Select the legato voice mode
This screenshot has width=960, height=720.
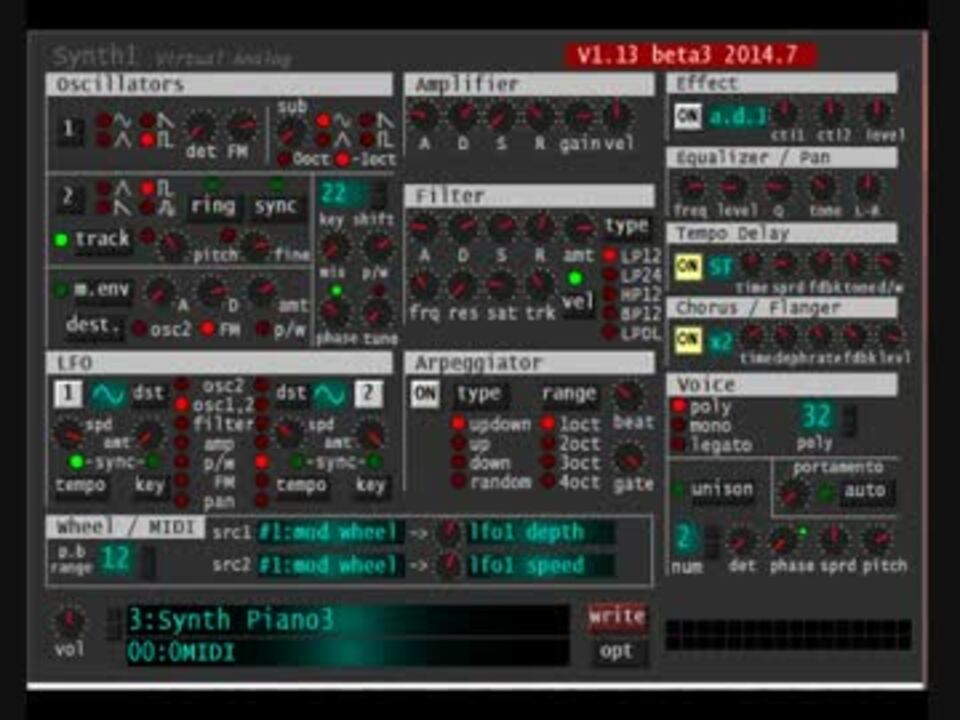pyautogui.click(x=679, y=444)
